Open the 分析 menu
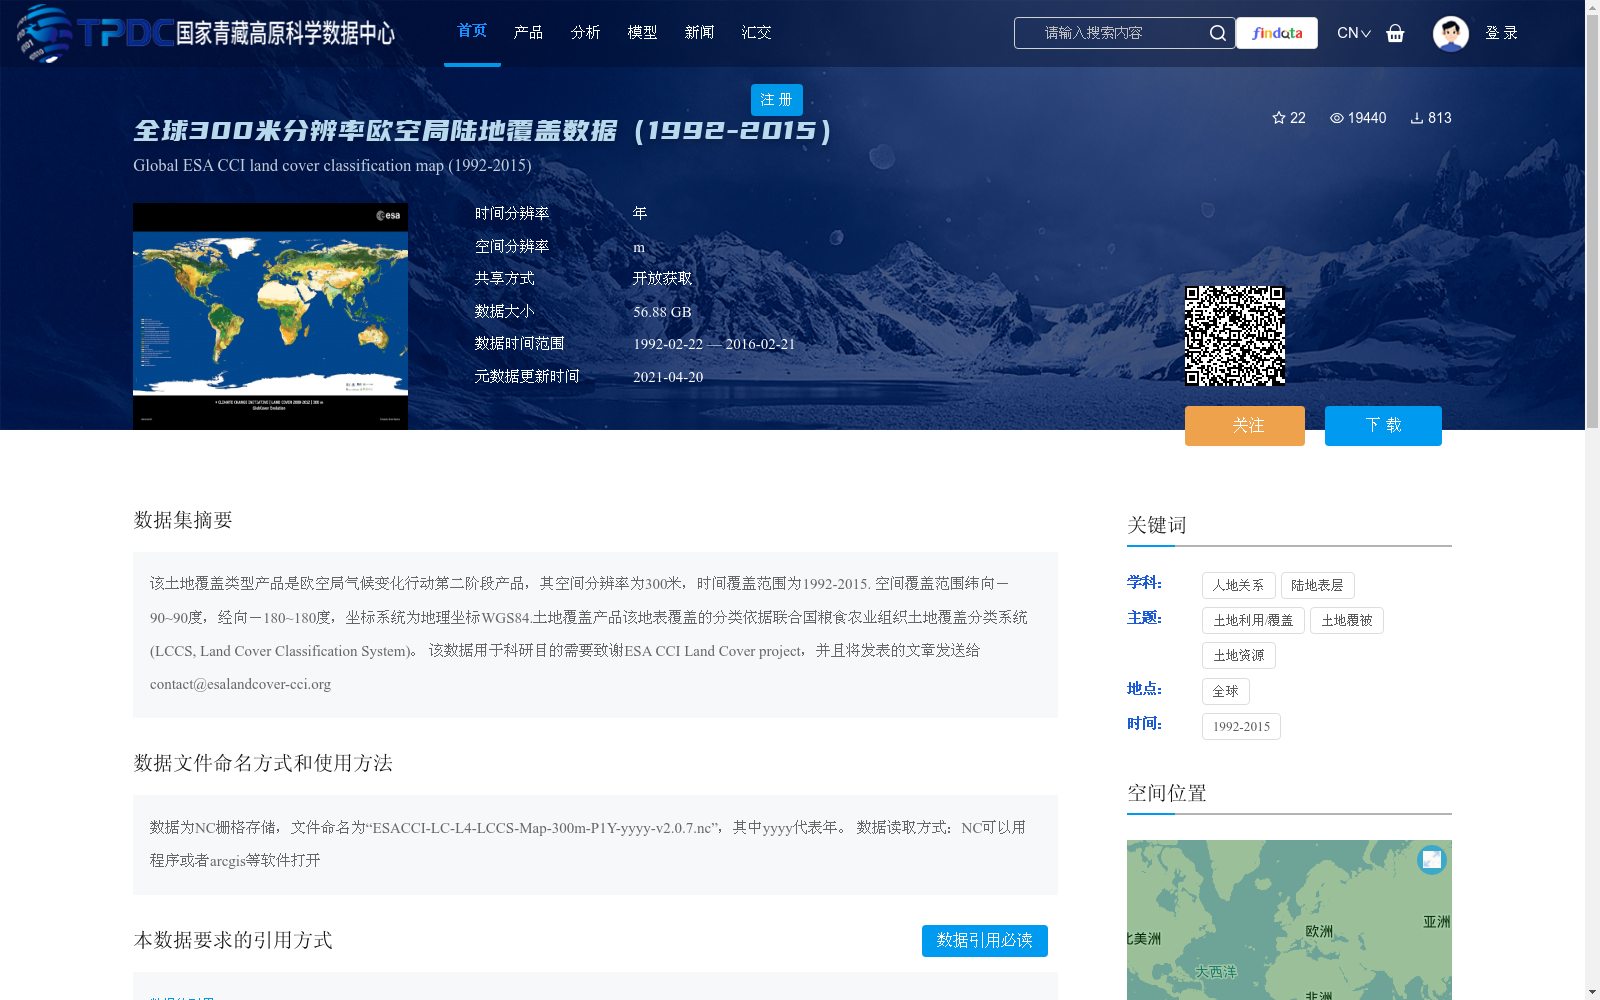1600x1000 pixels. pyautogui.click(x=585, y=32)
